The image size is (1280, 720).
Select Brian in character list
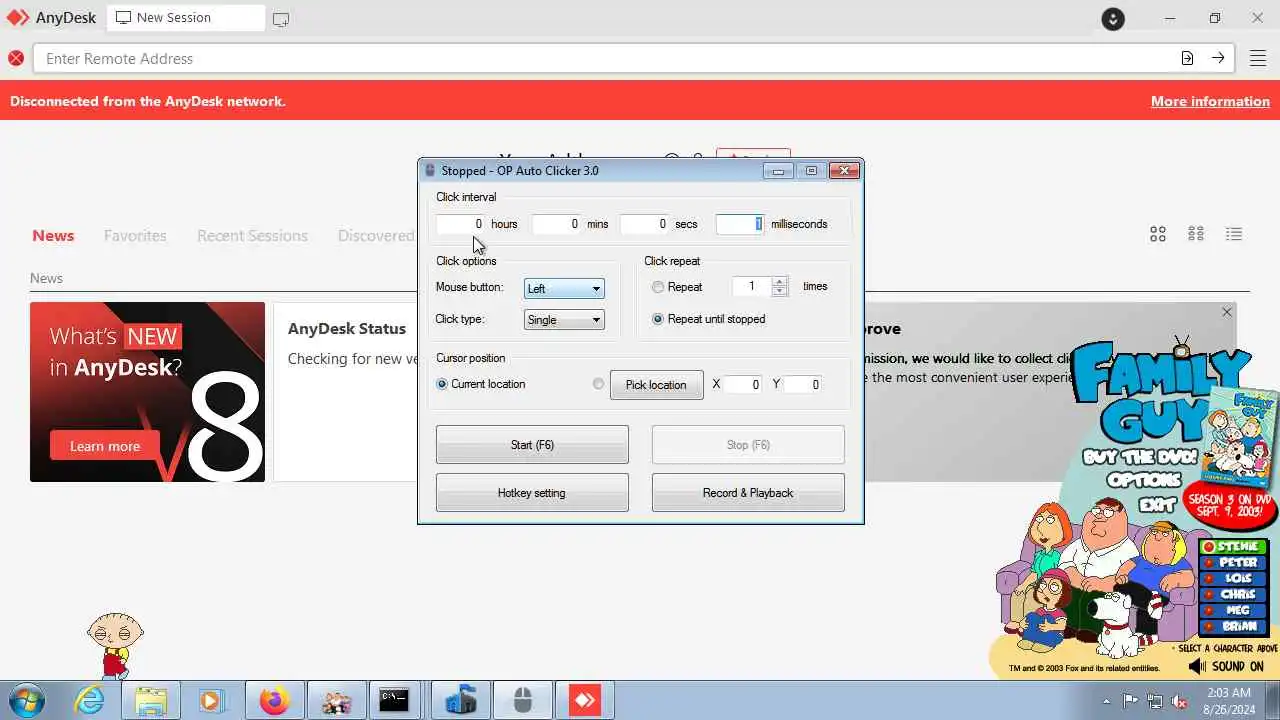[x=1234, y=626]
